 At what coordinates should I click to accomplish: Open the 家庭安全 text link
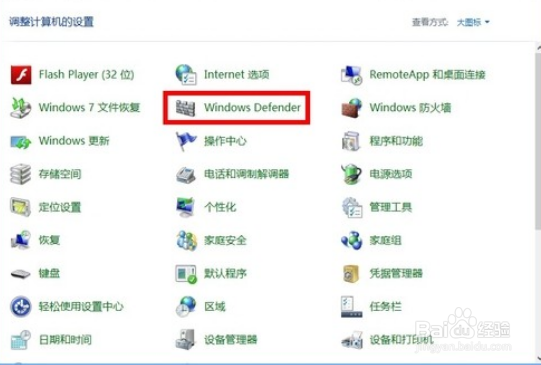pos(225,240)
